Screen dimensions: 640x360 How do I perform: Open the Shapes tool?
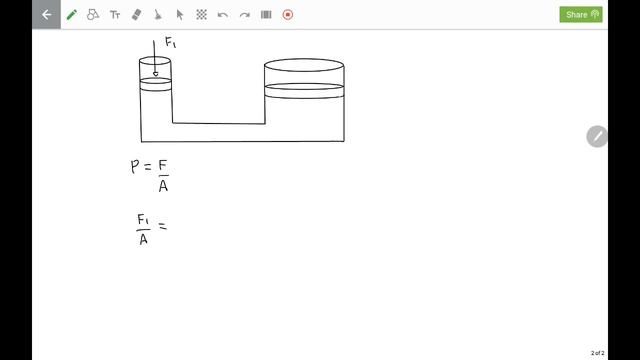pos(93,15)
